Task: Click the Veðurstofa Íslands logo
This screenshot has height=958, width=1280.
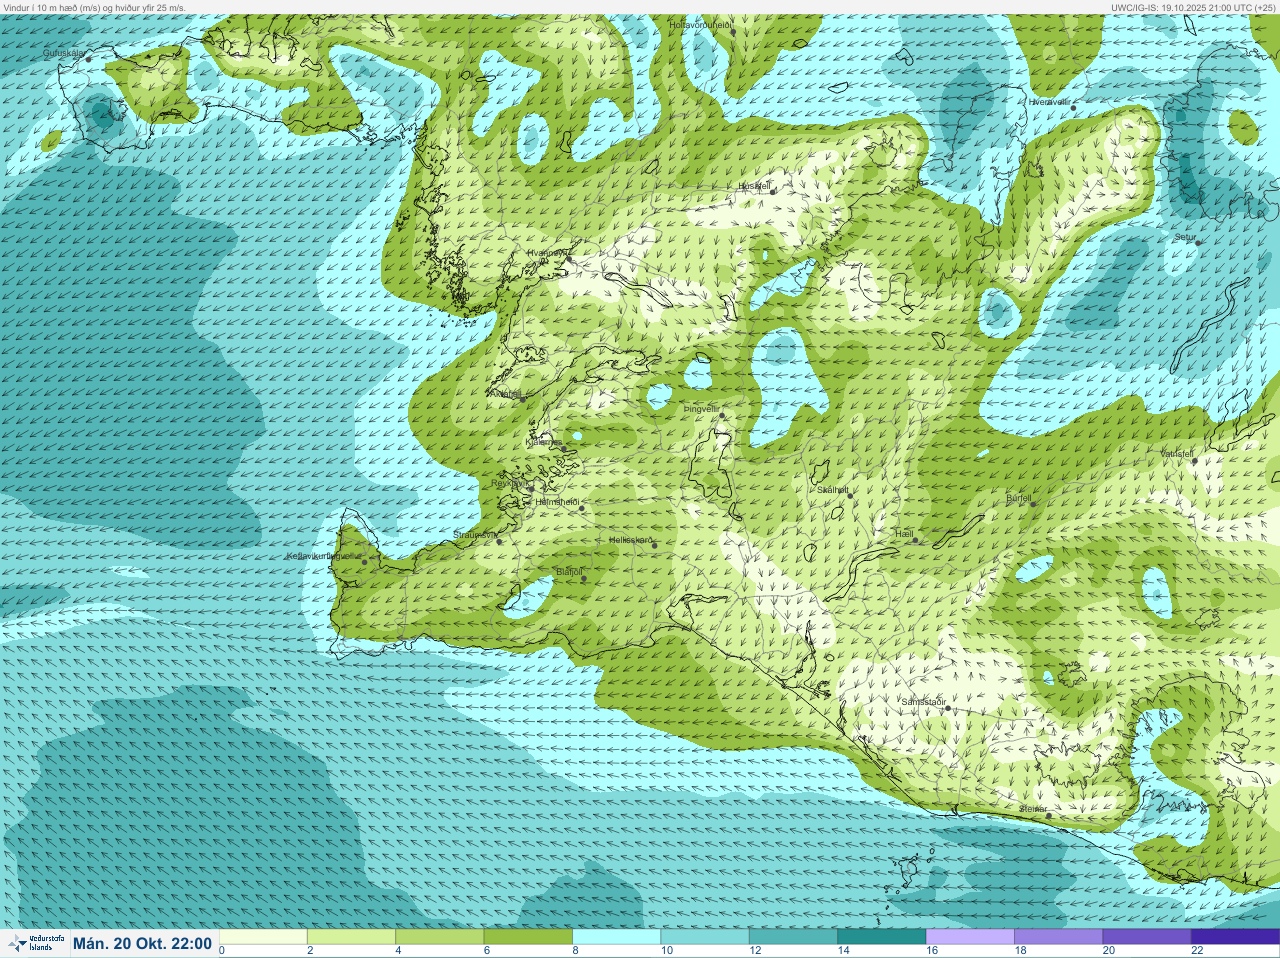Action: 35,943
